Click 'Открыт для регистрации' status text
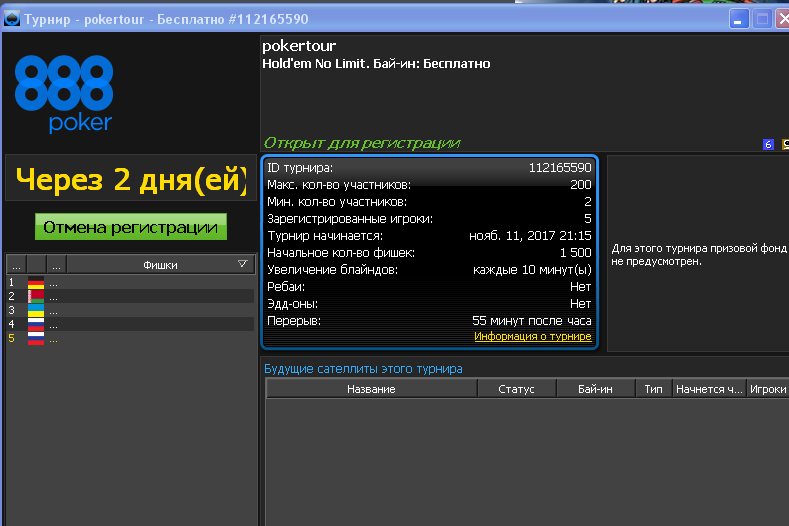Image resolution: width=789 pixels, height=526 pixels. pos(362,143)
